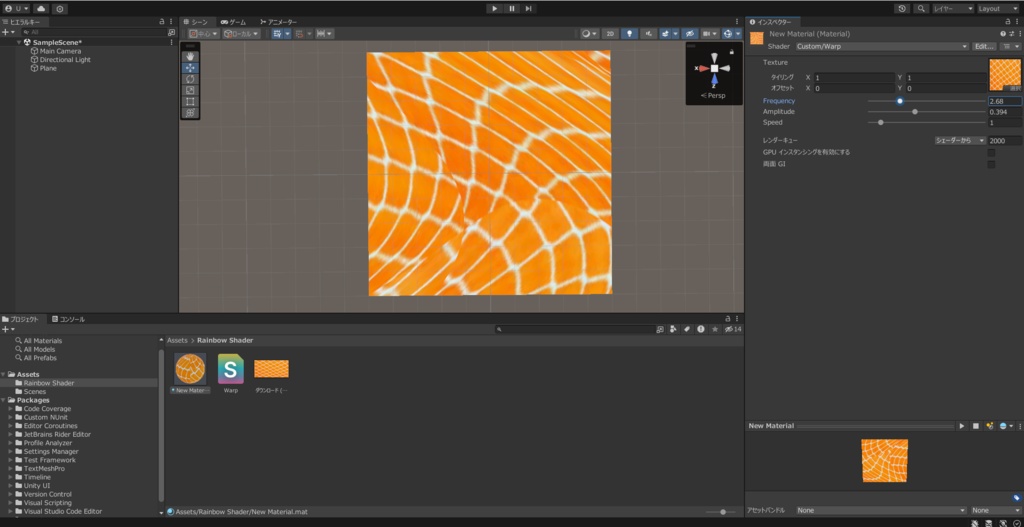Click the Amplitude slider handle
This screenshot has height=527, width=1024.
tap(915, 112)
